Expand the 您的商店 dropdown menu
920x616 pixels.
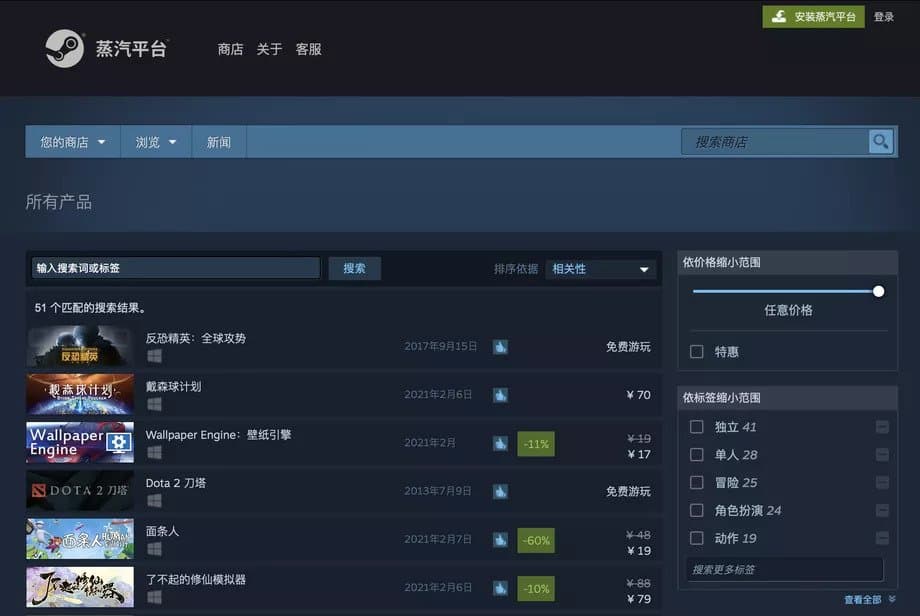click(73, 142)
